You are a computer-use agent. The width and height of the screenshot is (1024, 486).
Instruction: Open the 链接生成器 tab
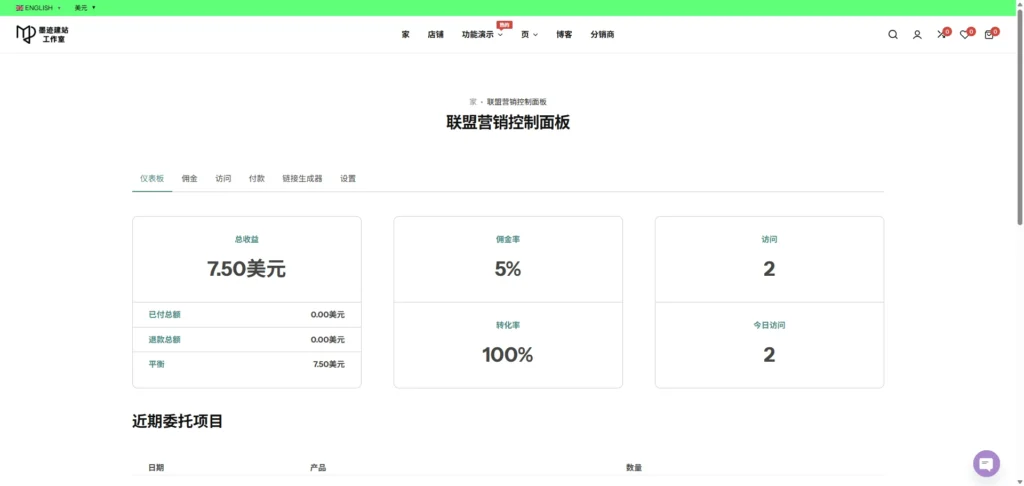(302, 179)
